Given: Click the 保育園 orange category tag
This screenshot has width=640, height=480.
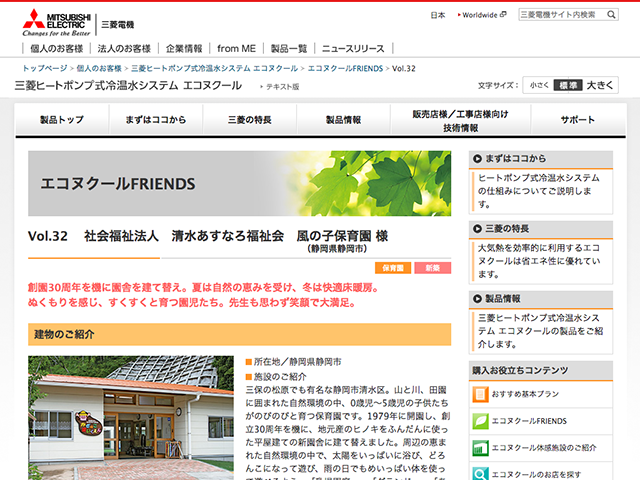Looking at the screenshot, I should click(393, 268).
